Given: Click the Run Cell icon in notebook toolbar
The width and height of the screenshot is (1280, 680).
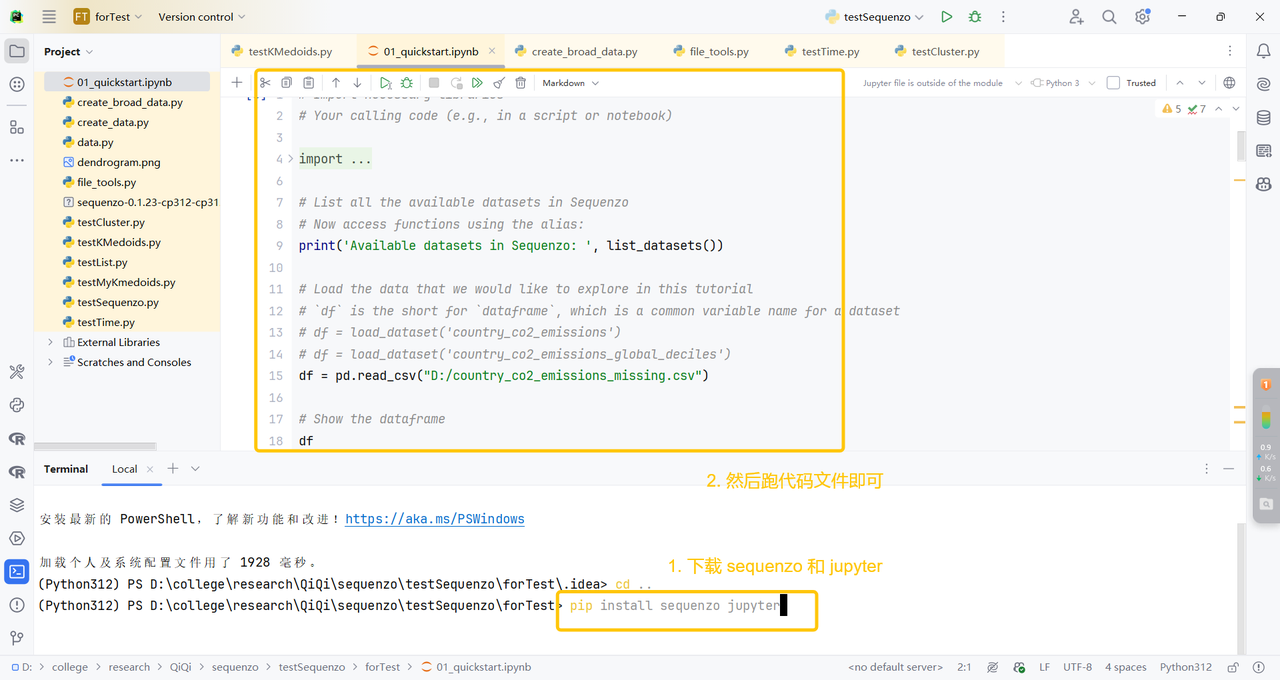Looking at the screenshot, I should [385, 83].
